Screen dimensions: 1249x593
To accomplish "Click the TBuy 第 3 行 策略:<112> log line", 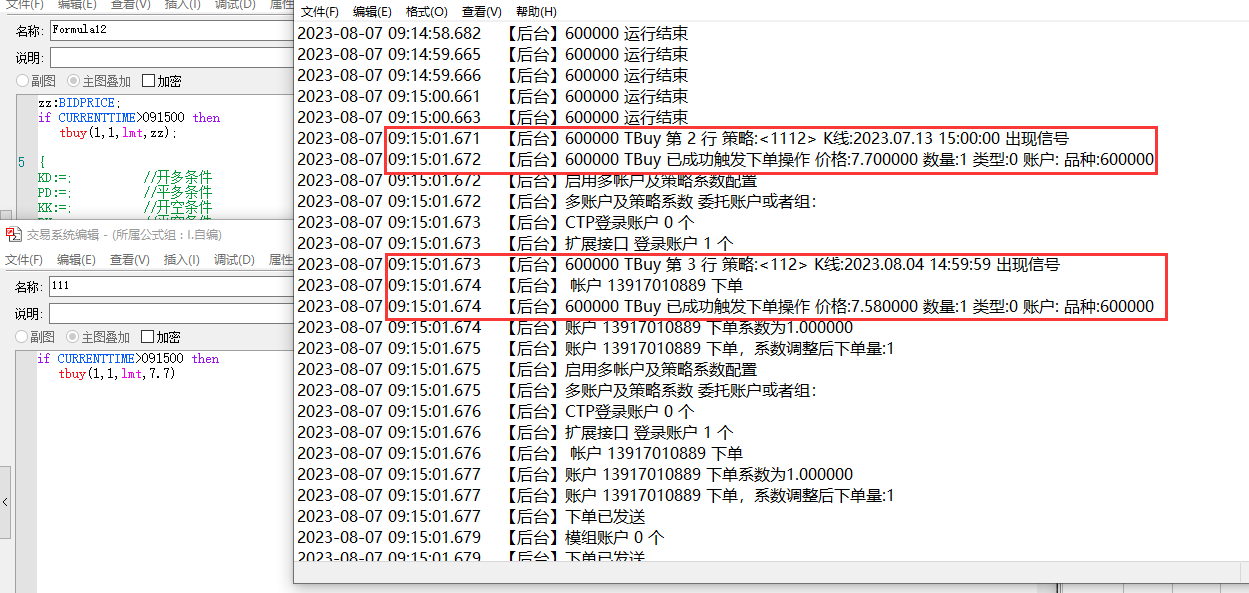I will pyautogui.click(x=679, y=265).
